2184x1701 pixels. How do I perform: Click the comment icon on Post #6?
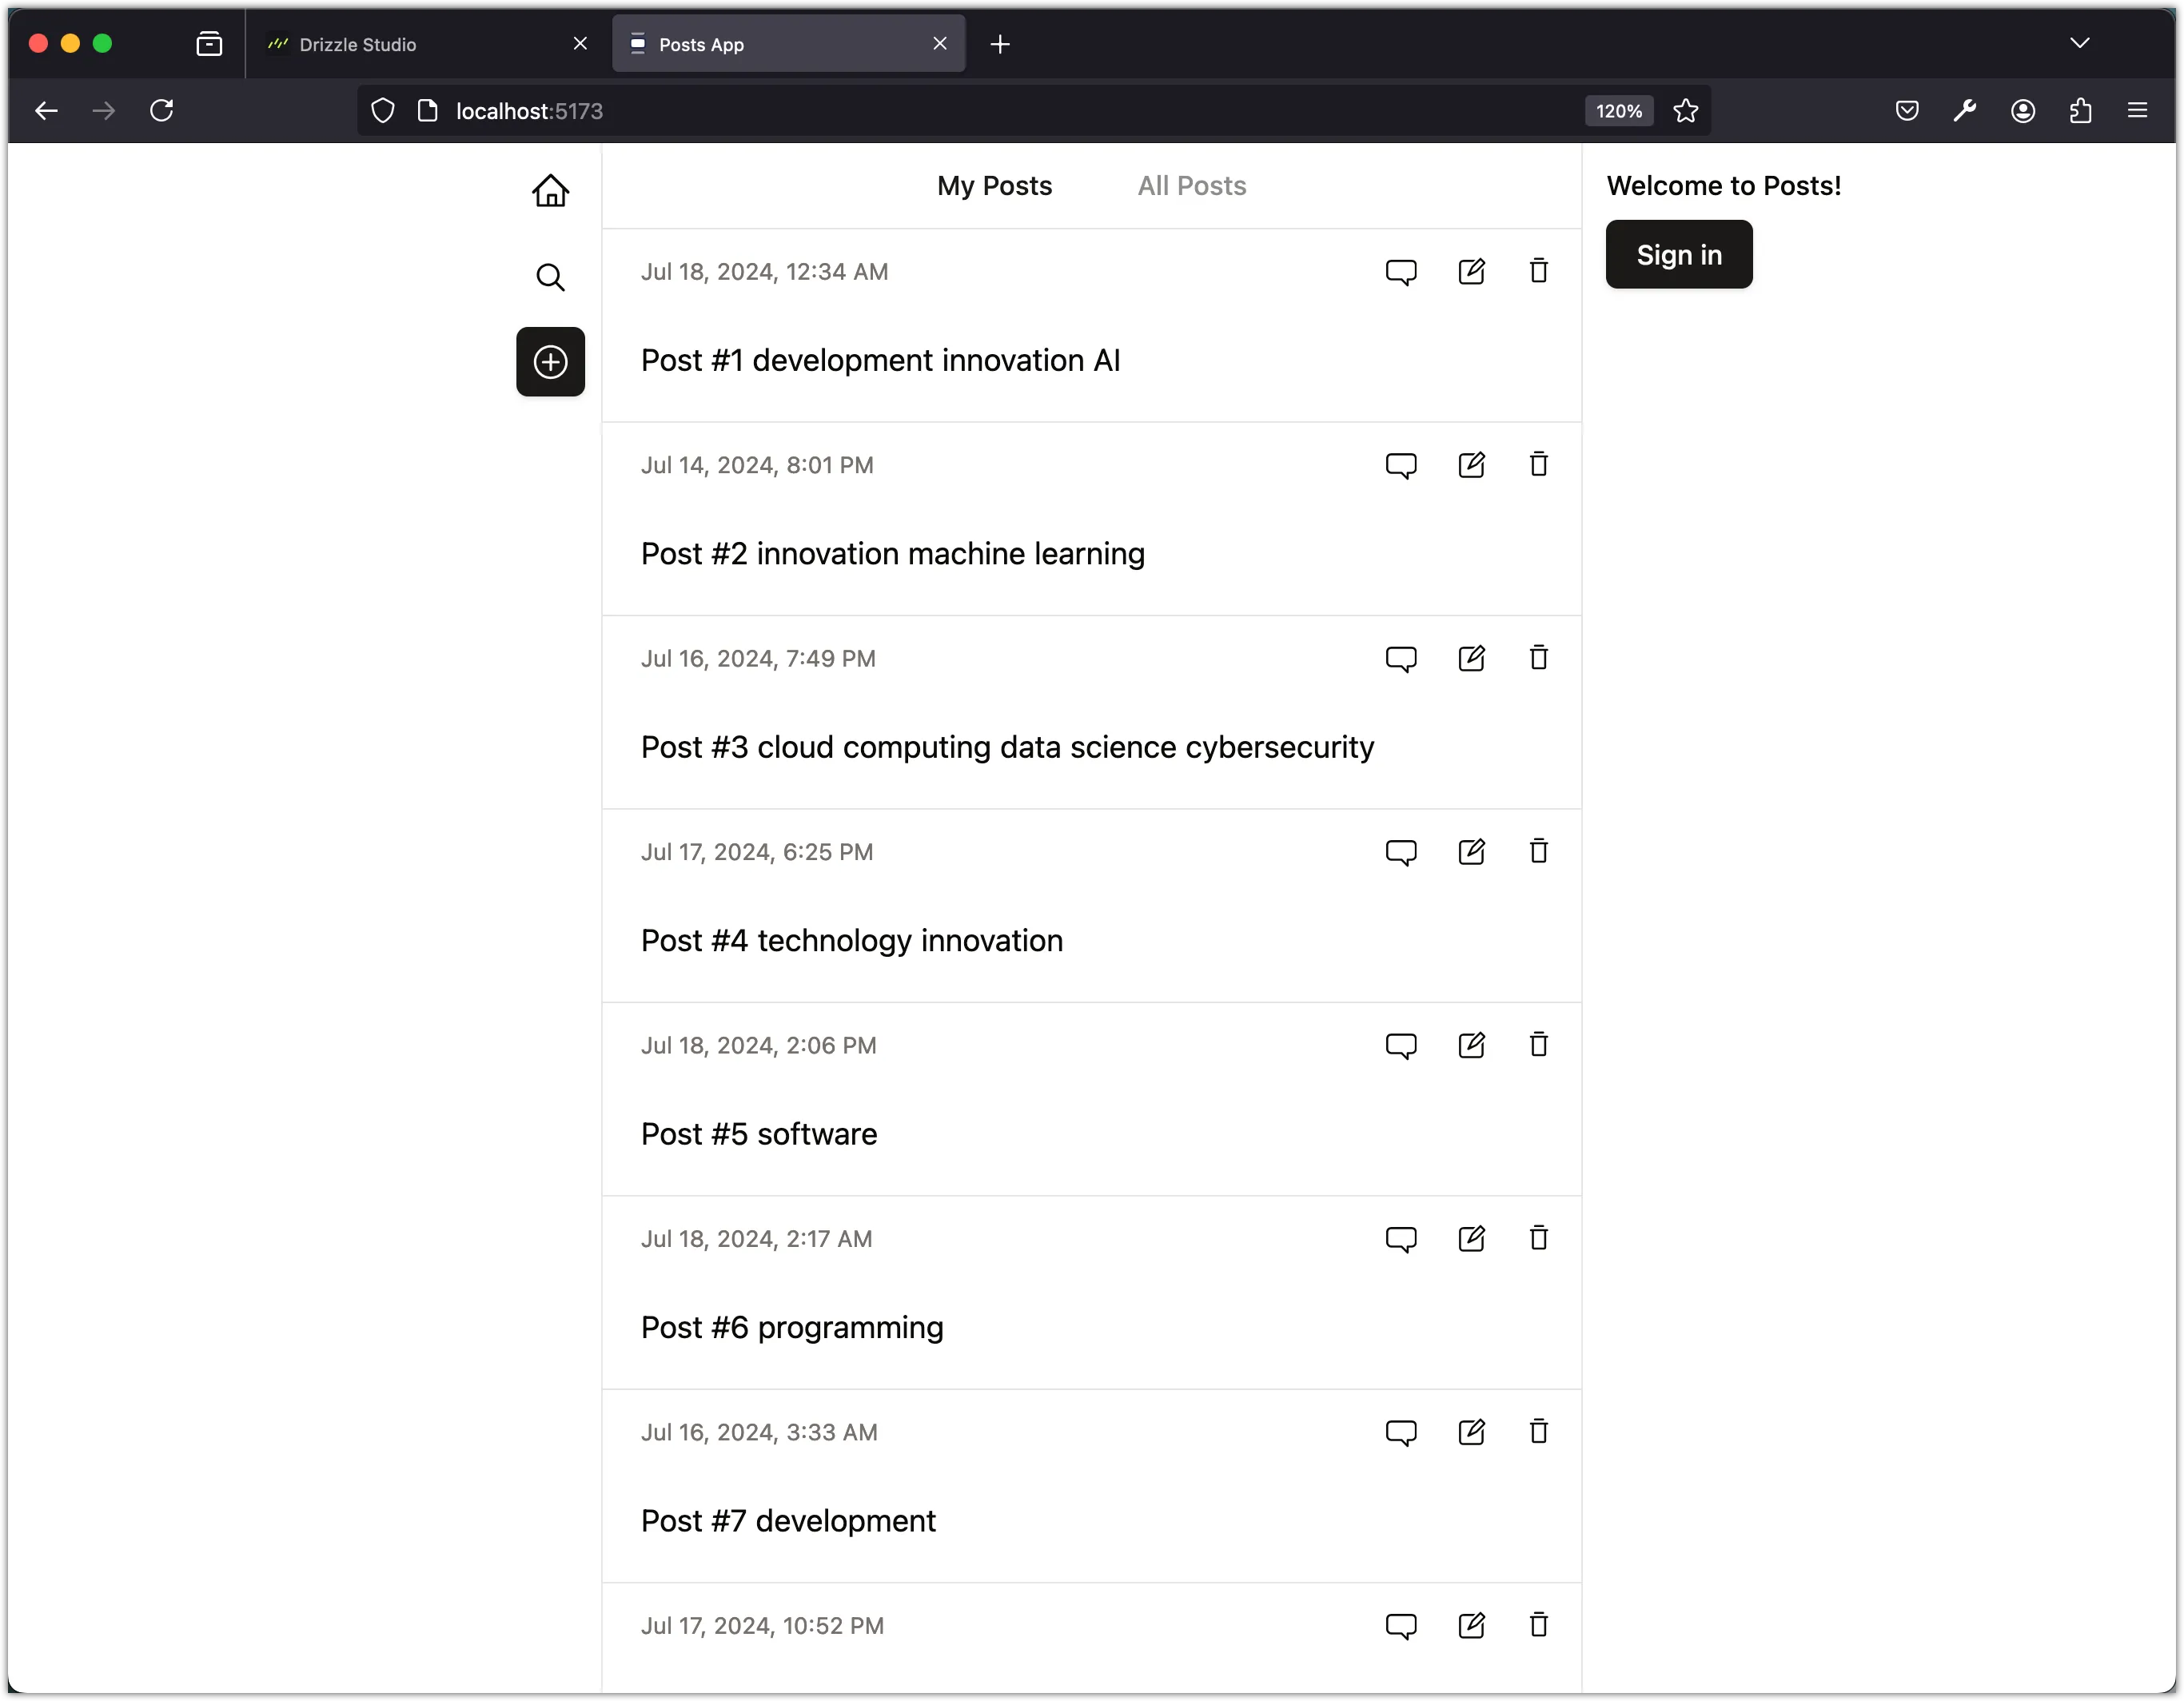1401,1237
